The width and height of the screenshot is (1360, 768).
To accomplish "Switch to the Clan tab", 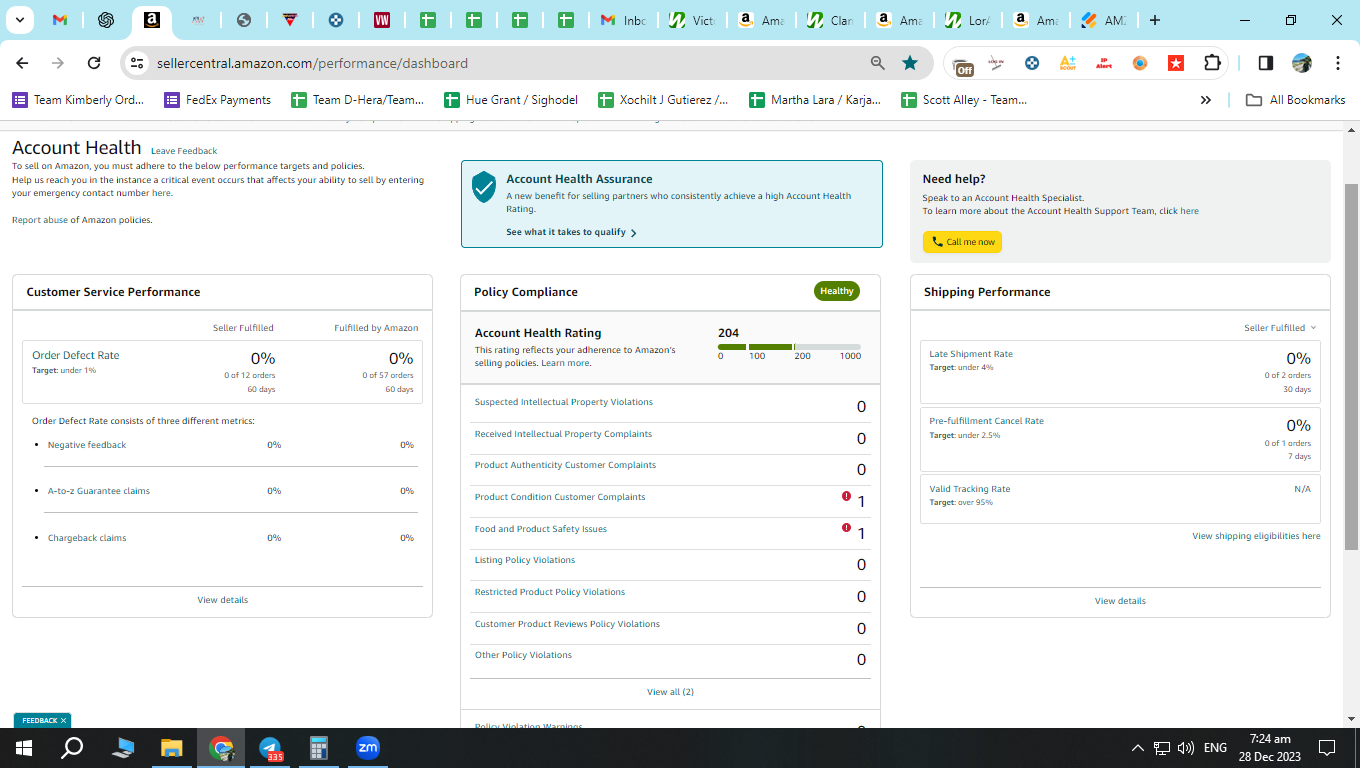I will tap(830, 20).
